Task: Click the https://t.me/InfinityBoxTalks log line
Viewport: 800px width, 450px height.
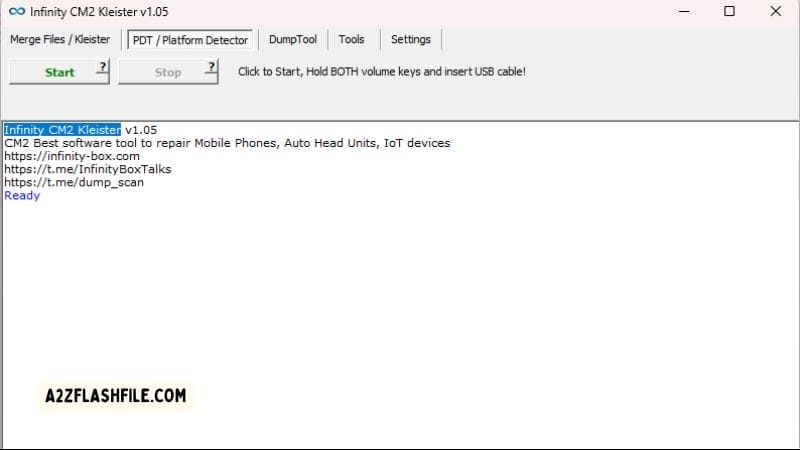Action: (x=88, y=169)
